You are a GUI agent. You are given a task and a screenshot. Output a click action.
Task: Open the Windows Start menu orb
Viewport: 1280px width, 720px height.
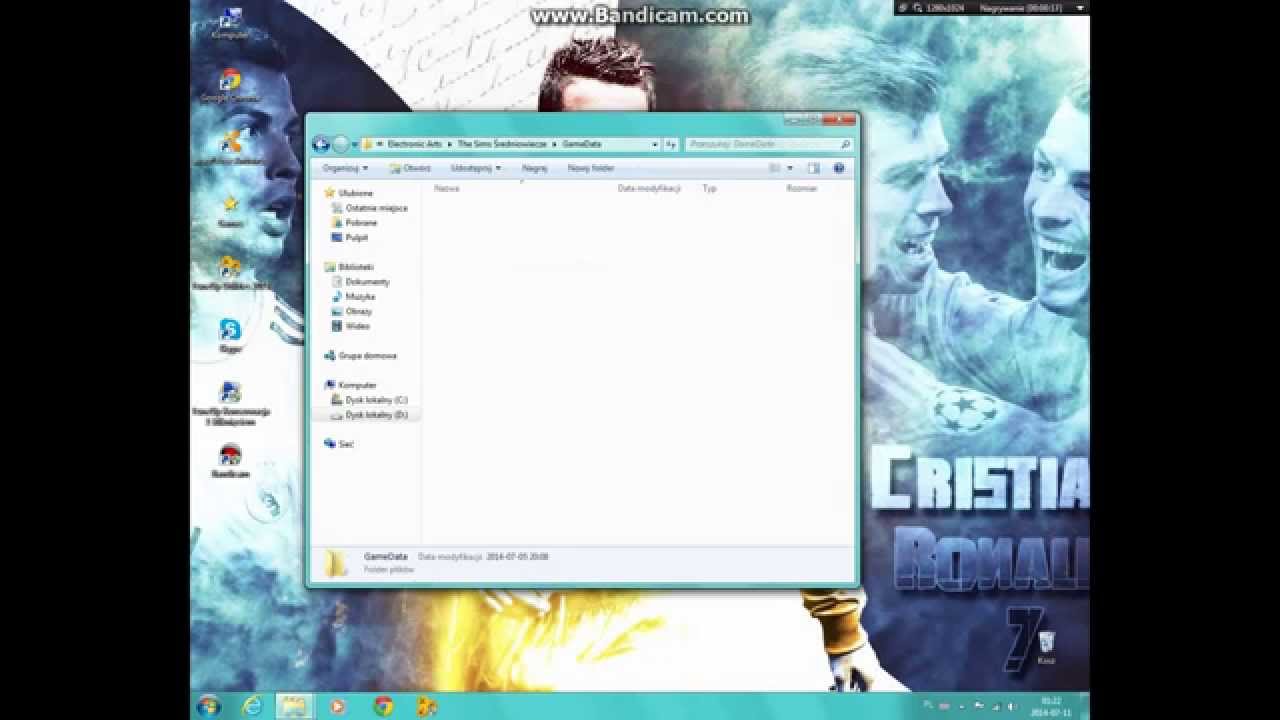tap(209, 706)
